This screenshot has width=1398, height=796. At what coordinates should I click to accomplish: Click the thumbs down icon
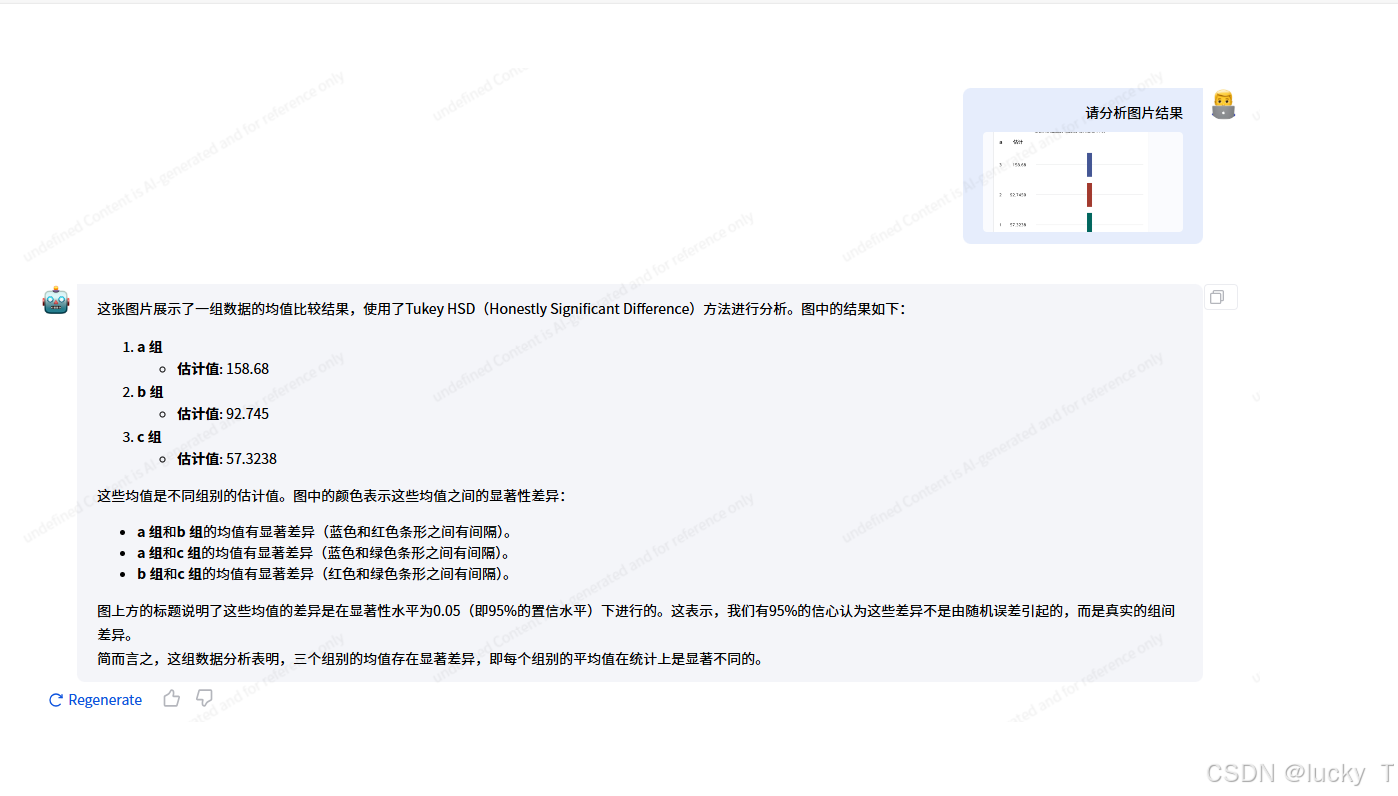[205, 698]
